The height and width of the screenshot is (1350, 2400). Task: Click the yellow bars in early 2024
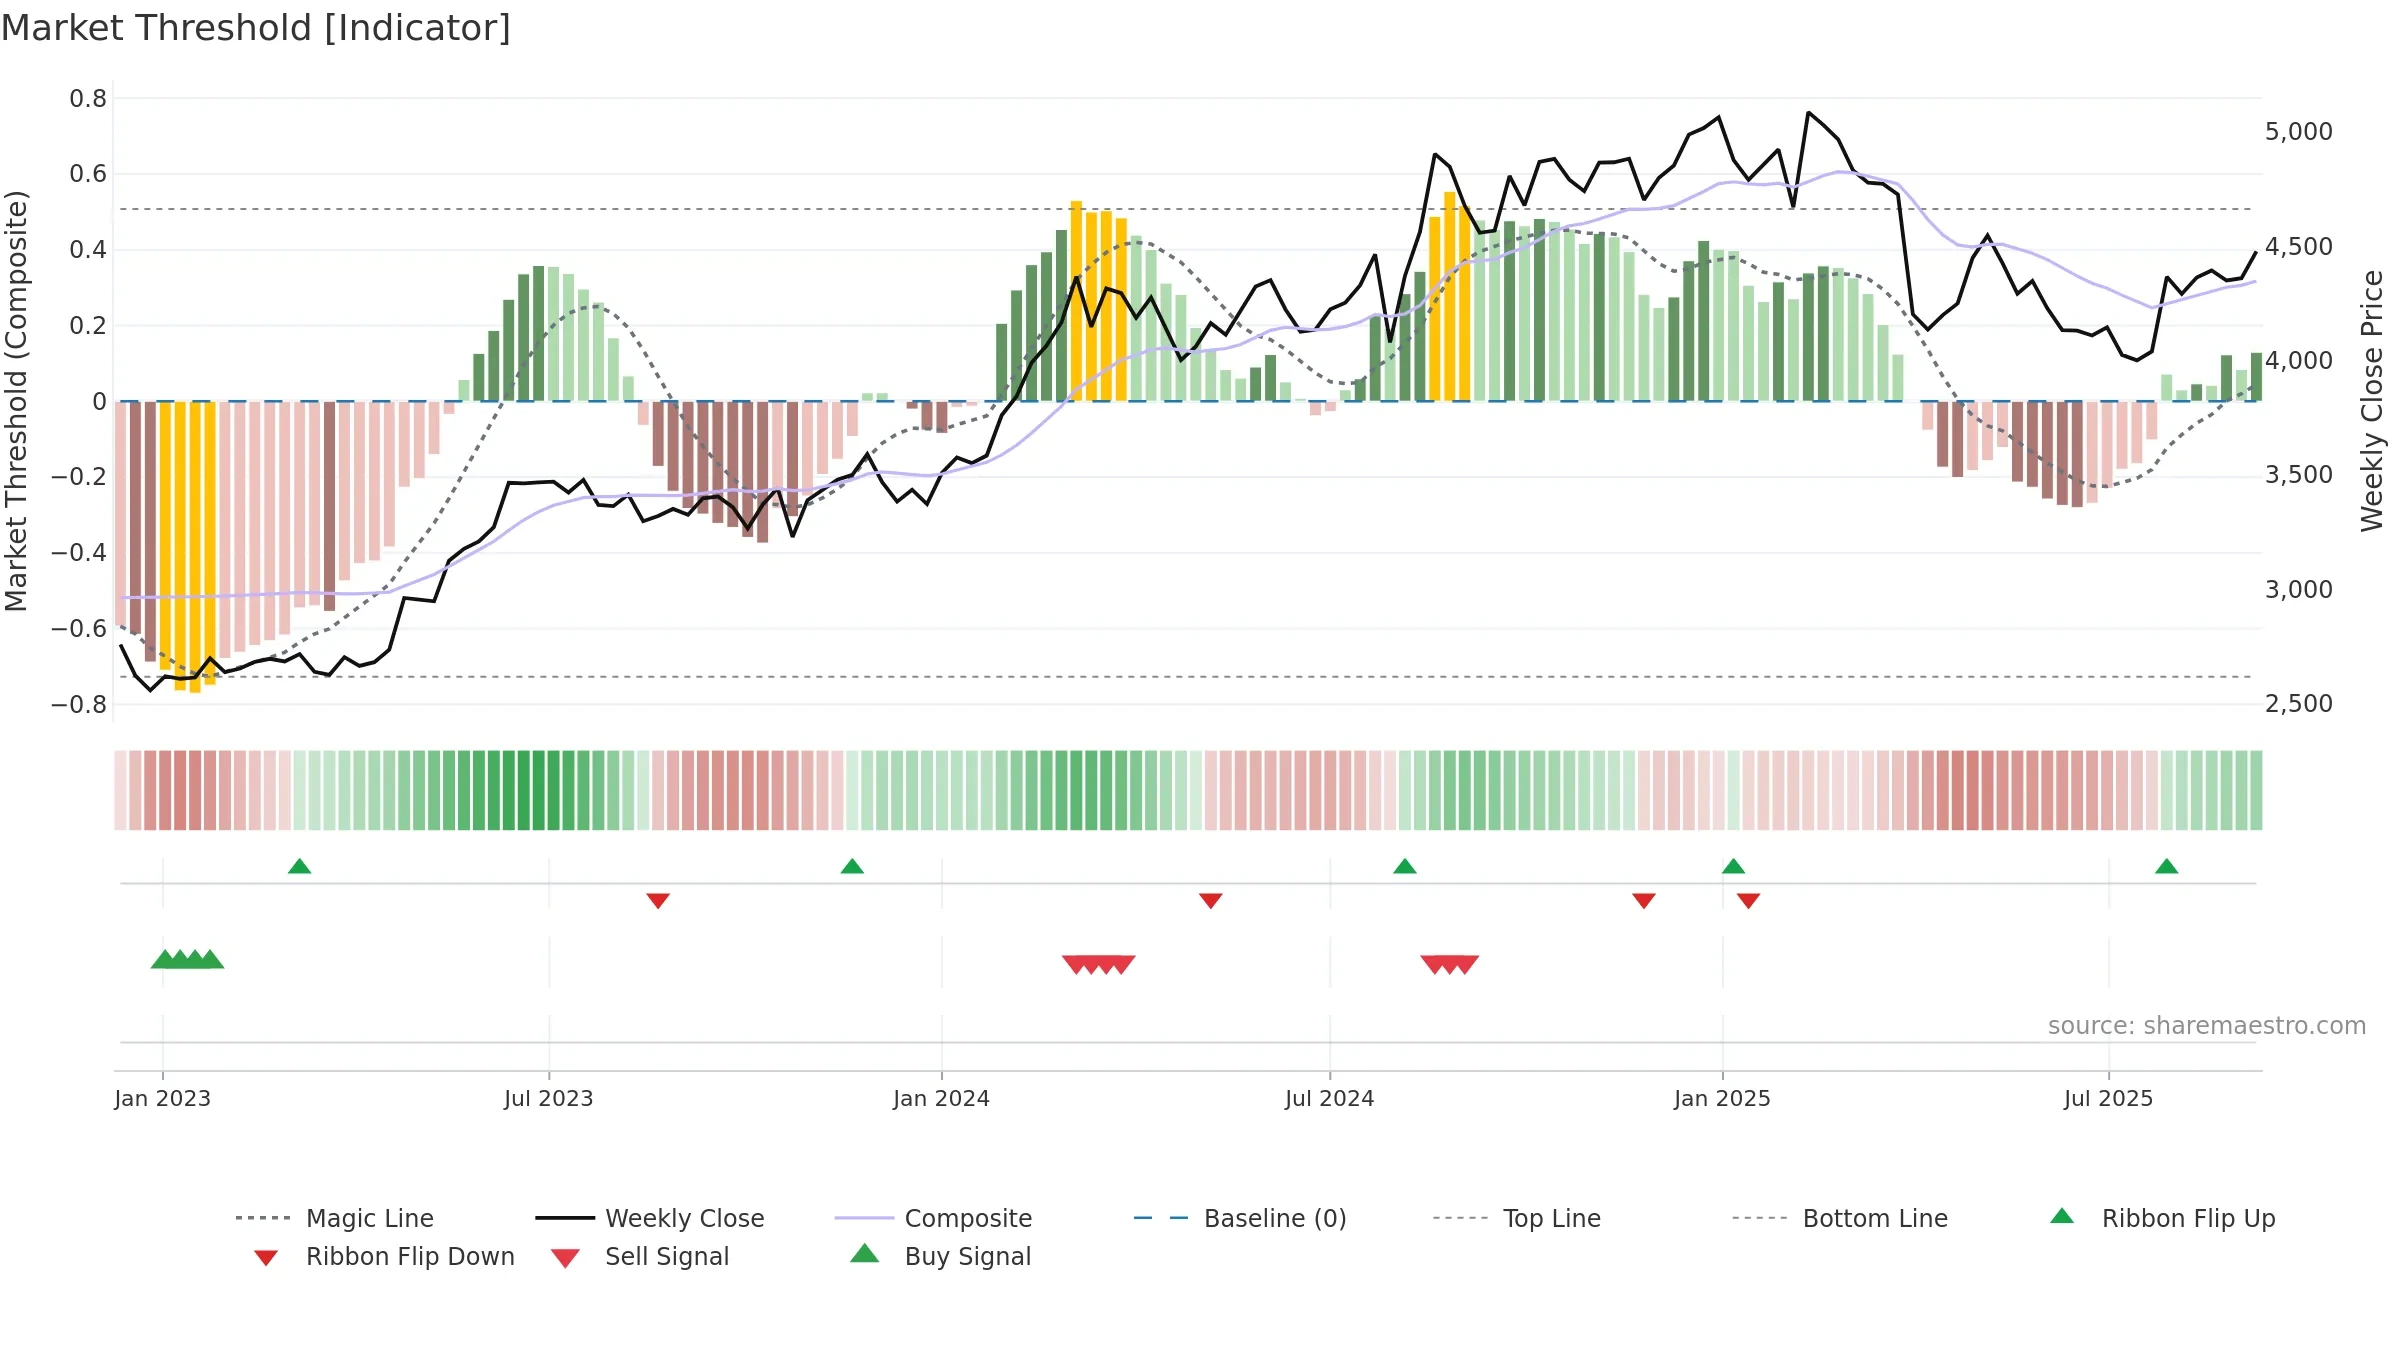click(x=1098, y=301)
